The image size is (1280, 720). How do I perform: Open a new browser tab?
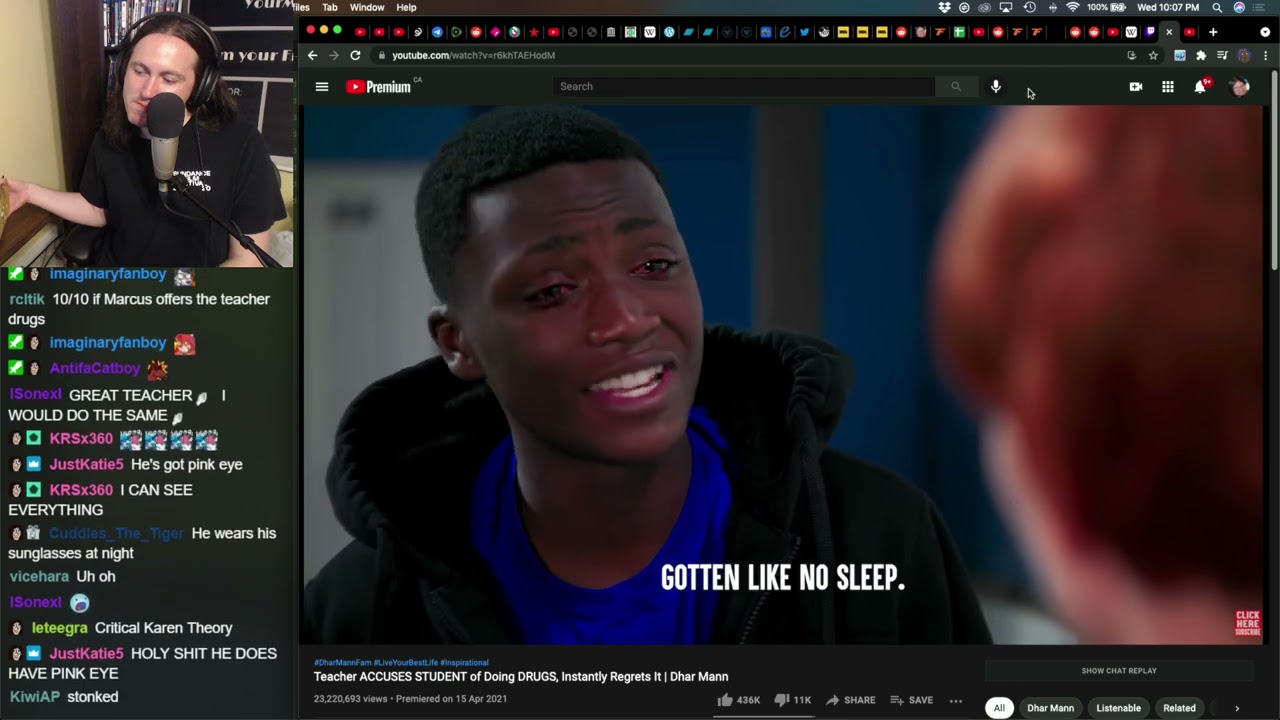1213,32
